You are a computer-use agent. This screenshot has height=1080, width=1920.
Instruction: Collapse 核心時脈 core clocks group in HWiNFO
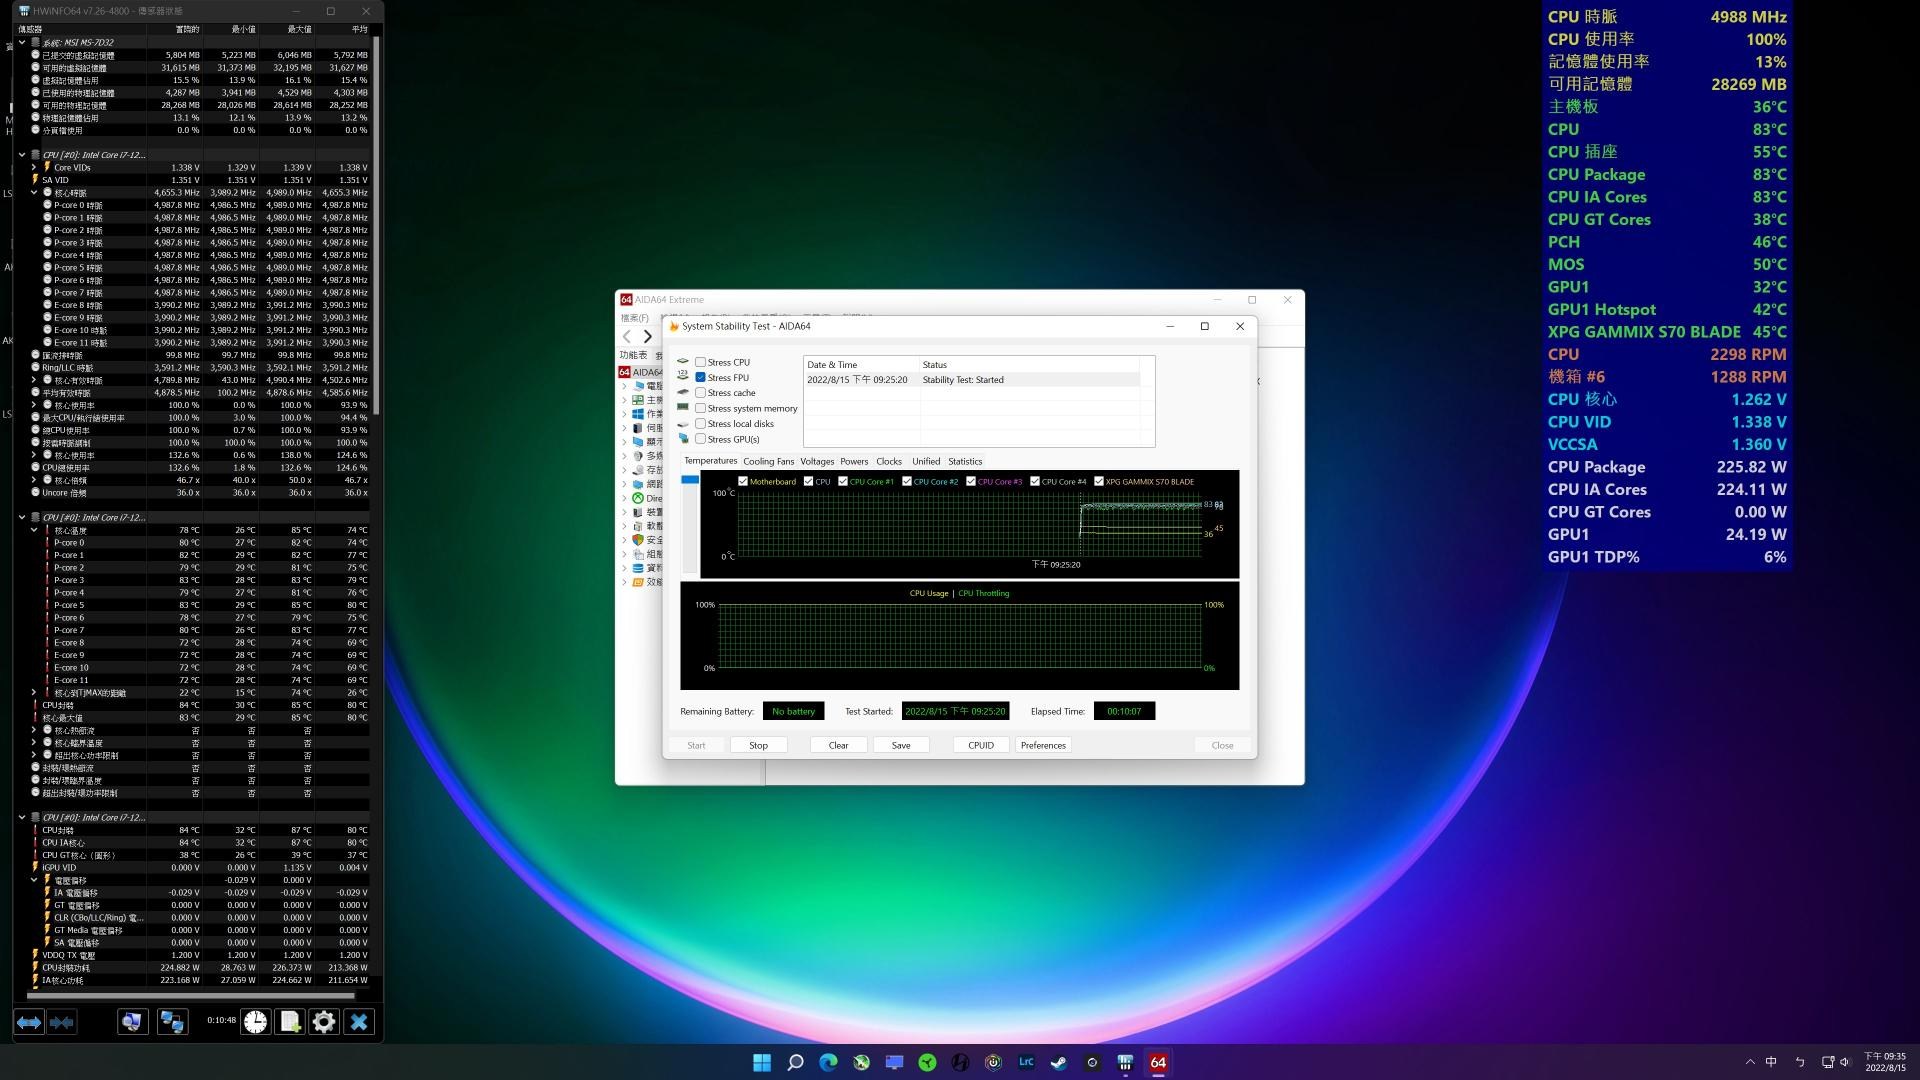[34, 193]
